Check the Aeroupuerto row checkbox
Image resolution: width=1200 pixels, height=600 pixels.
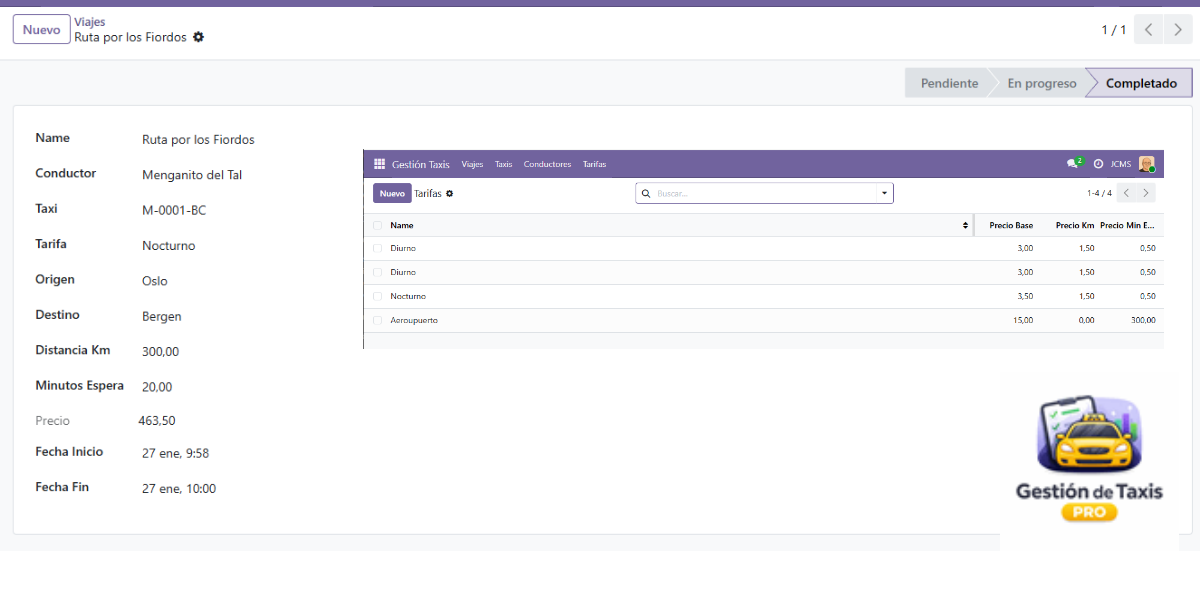click(x=377, y=321)
